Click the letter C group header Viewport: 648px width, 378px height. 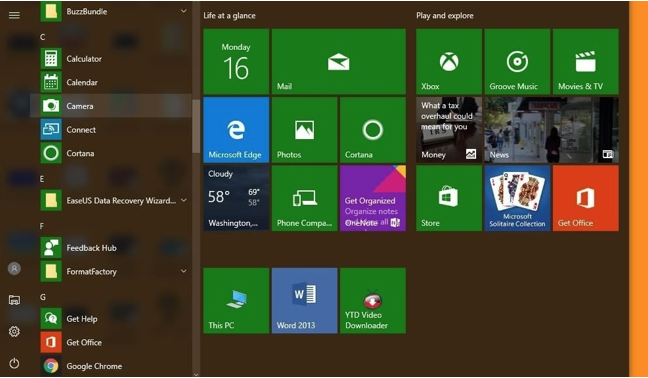[43, 37]
